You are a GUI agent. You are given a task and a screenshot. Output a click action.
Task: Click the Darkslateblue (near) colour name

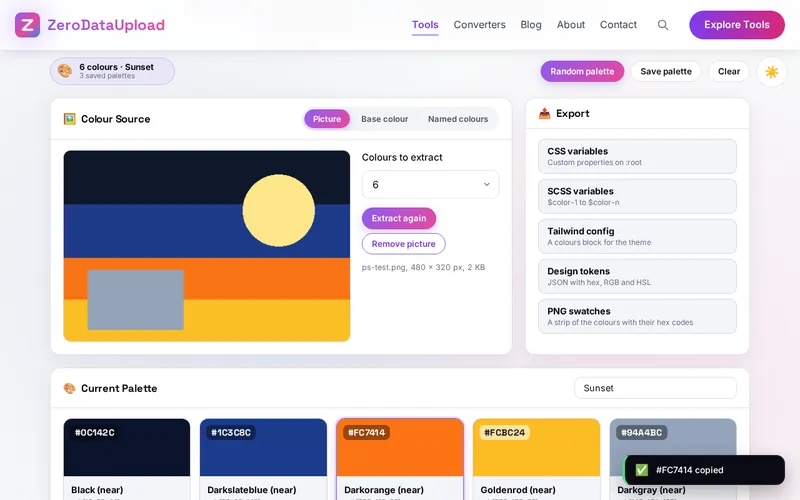point(252,490)
